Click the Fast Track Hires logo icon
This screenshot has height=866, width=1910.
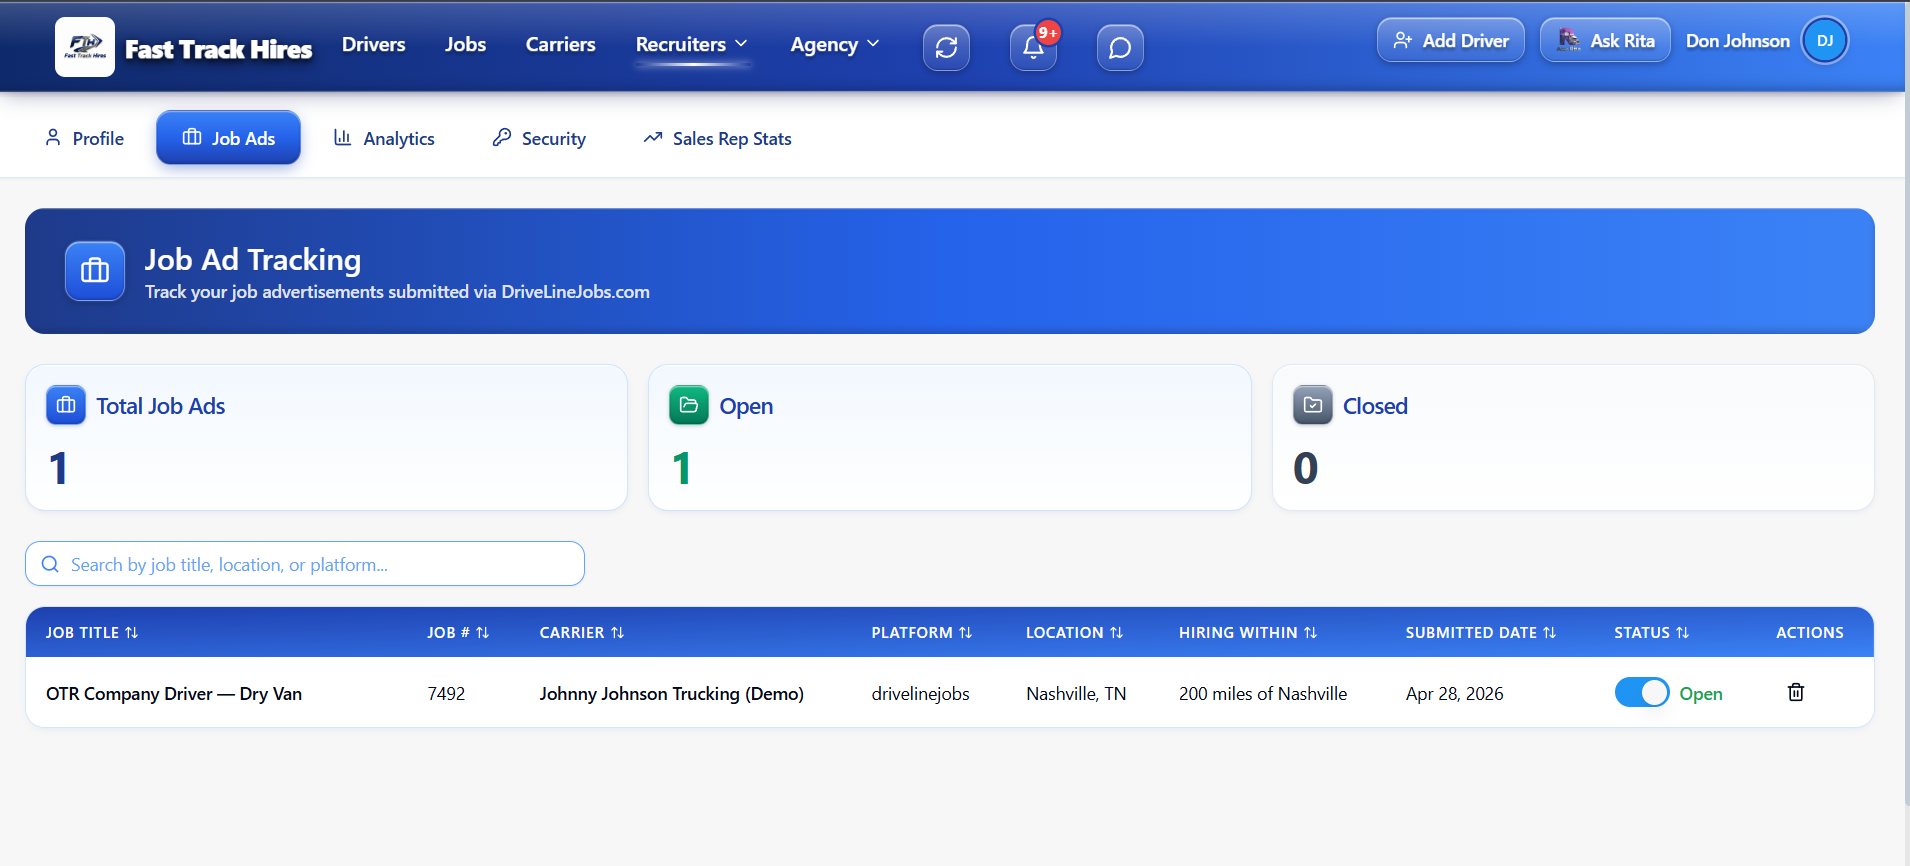(x=85, y=47)
